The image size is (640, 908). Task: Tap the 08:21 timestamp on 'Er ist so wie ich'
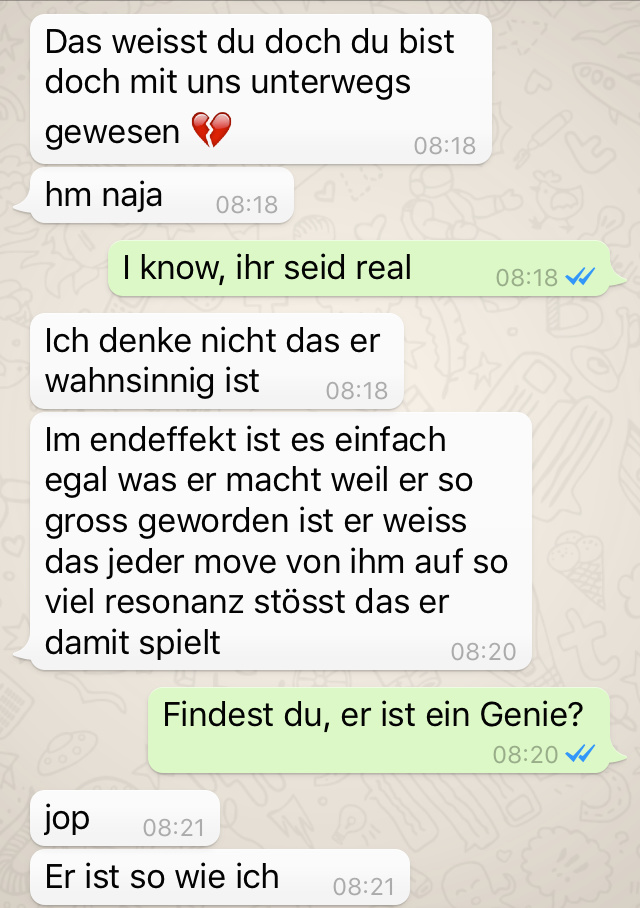point(364,887)
